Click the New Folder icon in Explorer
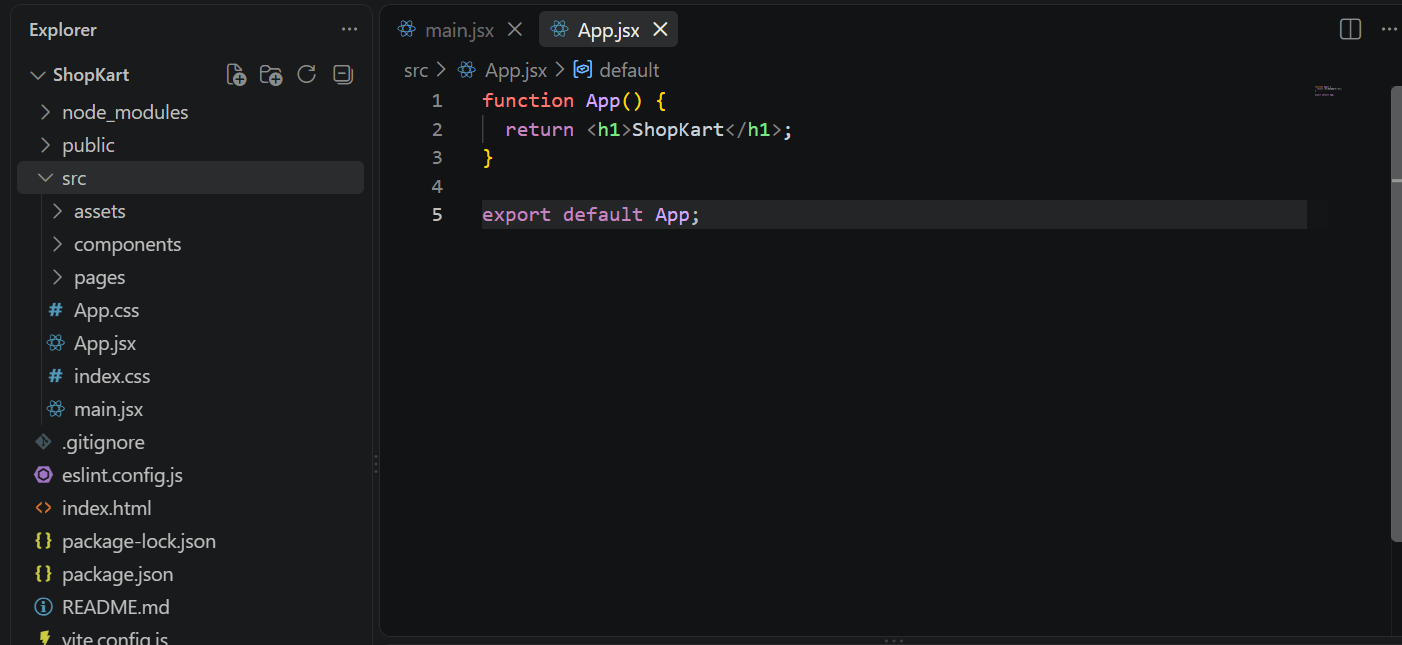1402x645 pixels. (x=271, y=74)
